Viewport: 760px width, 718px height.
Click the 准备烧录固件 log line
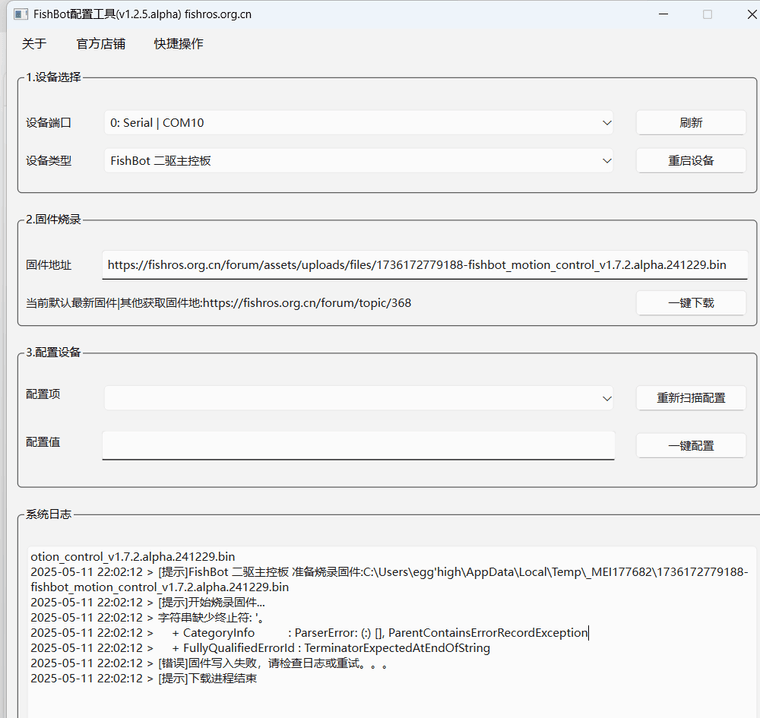coord(389,579)
